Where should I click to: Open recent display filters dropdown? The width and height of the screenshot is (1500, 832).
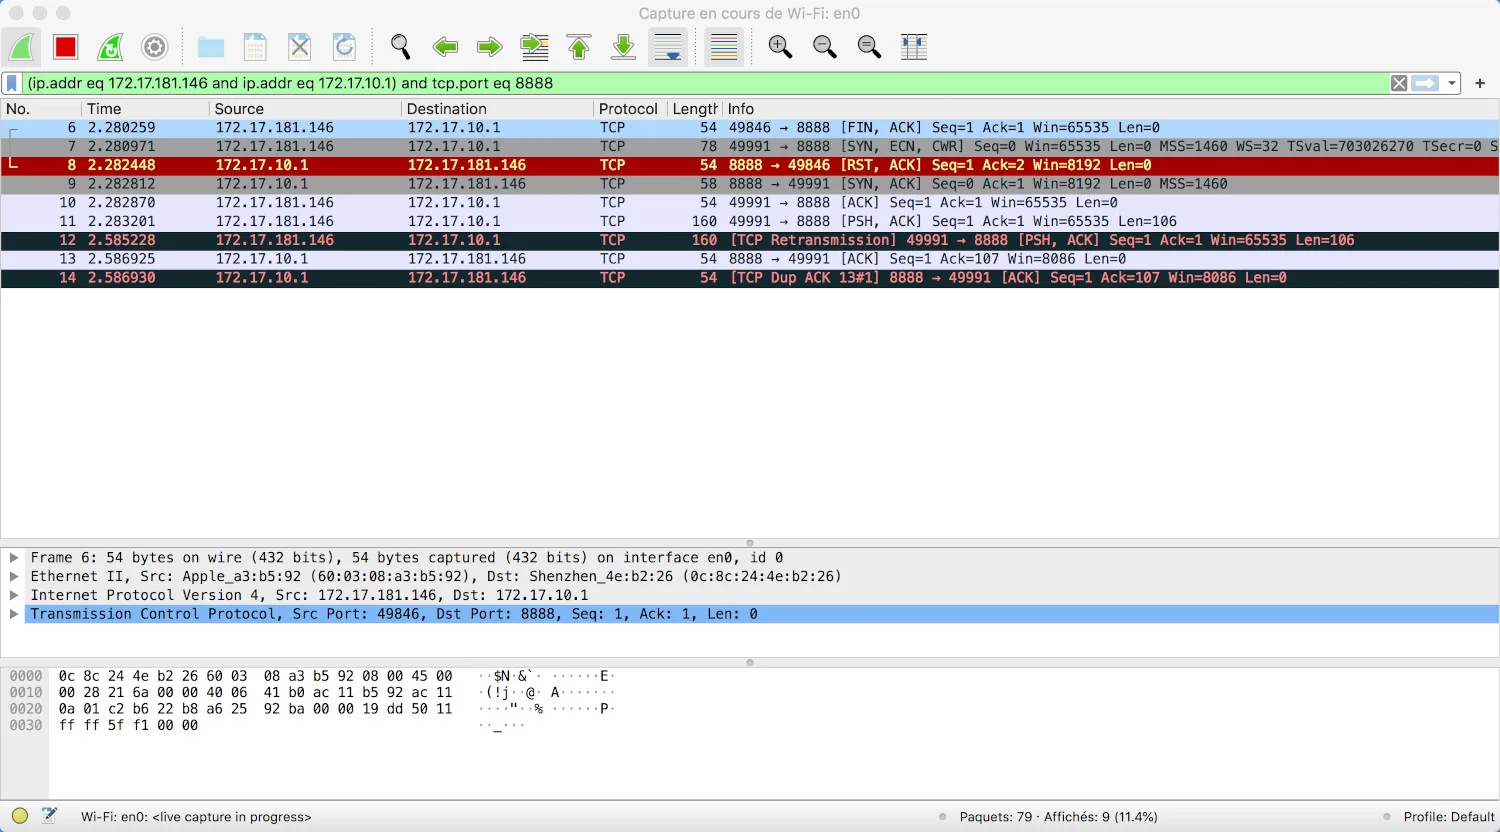point(1452,83)
